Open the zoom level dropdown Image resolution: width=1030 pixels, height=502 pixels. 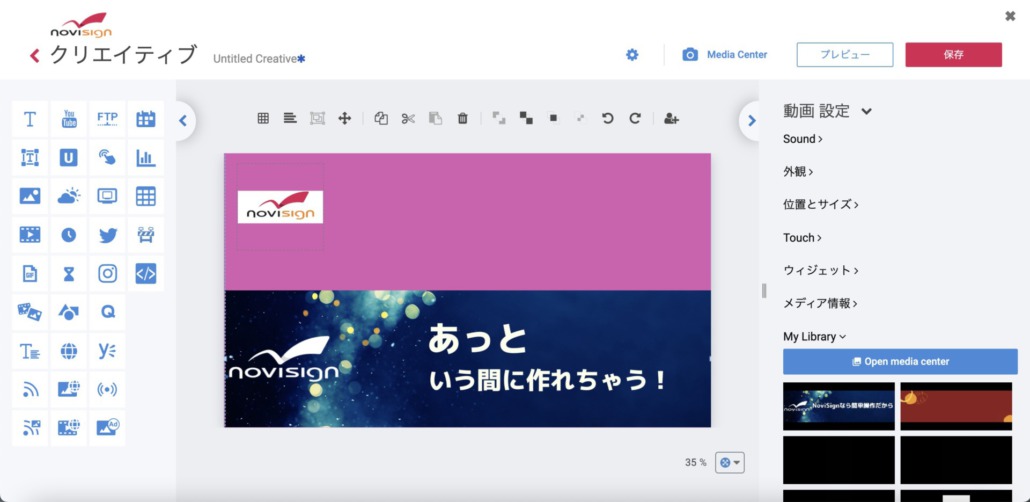click(x=730, y=463)
